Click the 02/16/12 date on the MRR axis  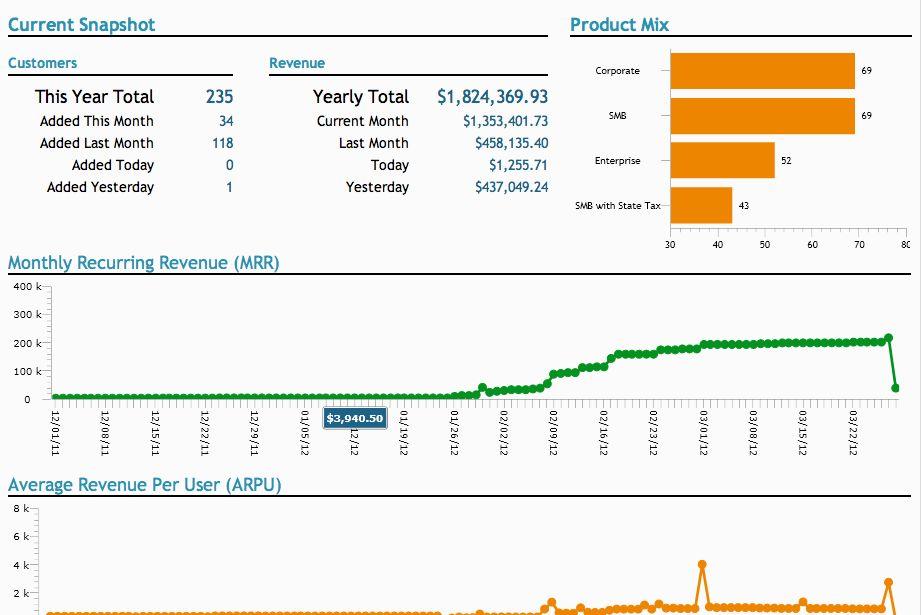[603, 433]
